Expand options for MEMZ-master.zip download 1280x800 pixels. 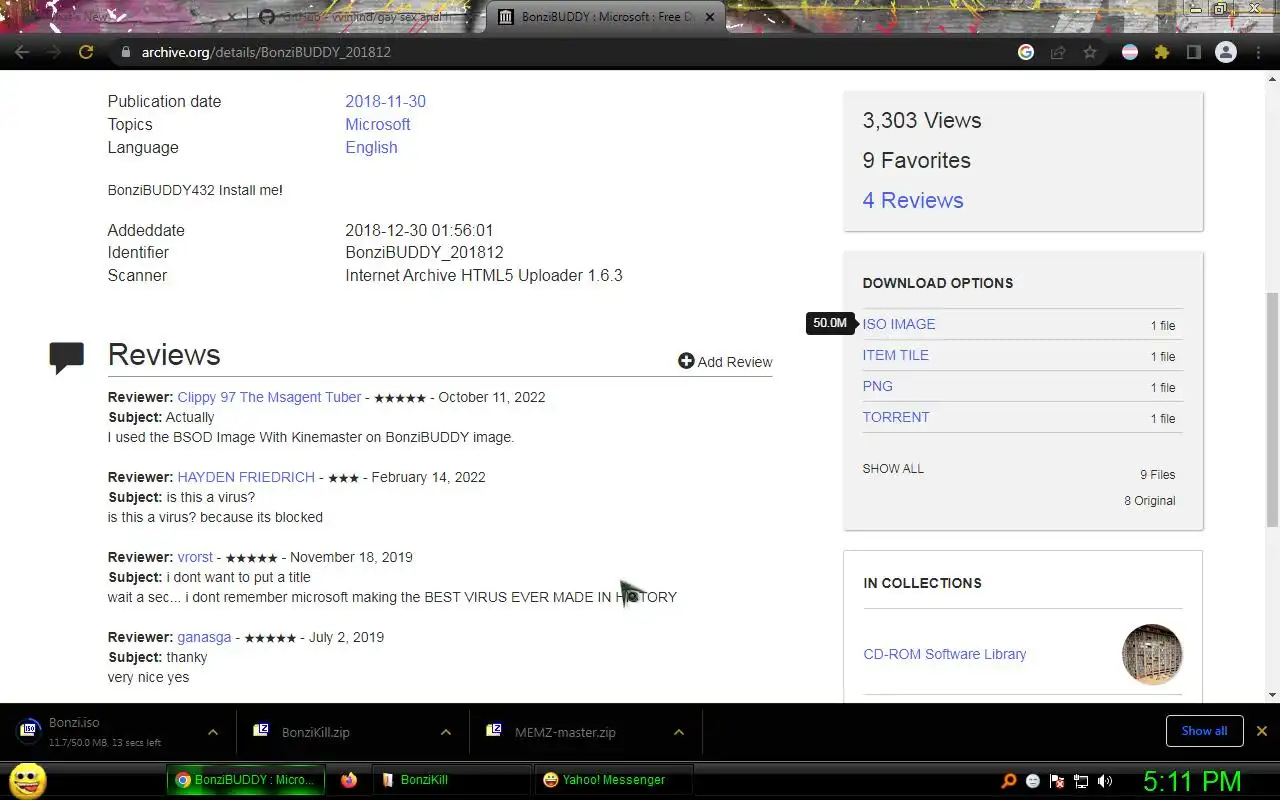[x=679, y=732]
